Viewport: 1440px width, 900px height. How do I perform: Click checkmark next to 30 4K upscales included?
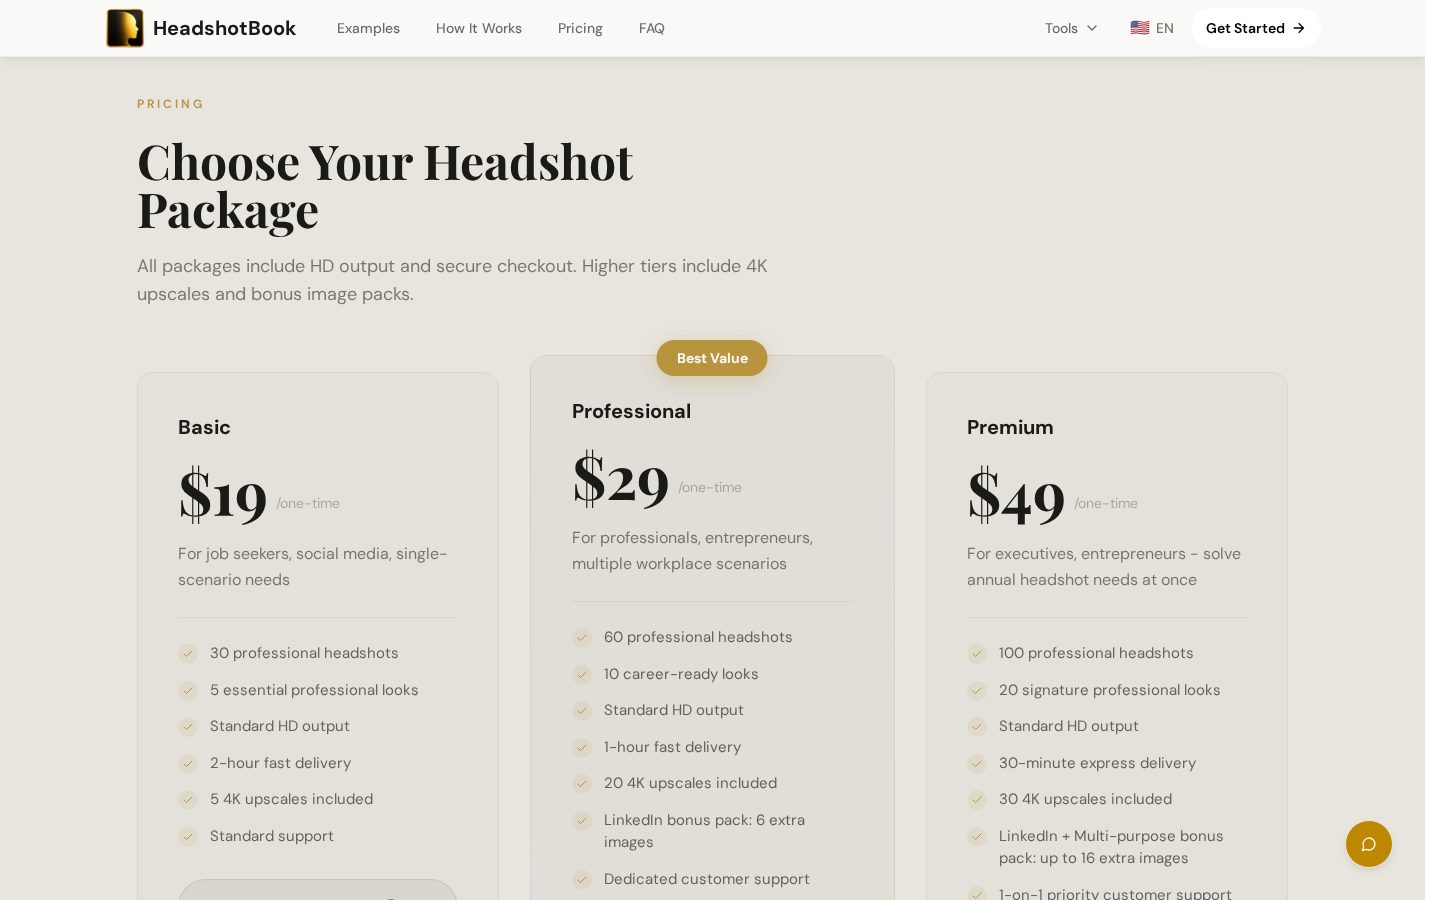pyautogui.click(x=977, y=800)
